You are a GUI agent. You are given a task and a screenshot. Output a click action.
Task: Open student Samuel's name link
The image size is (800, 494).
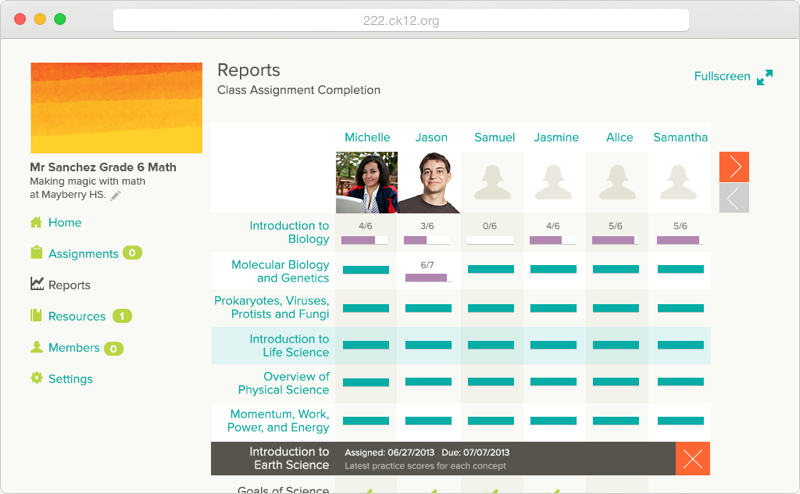tap(494, 137)
